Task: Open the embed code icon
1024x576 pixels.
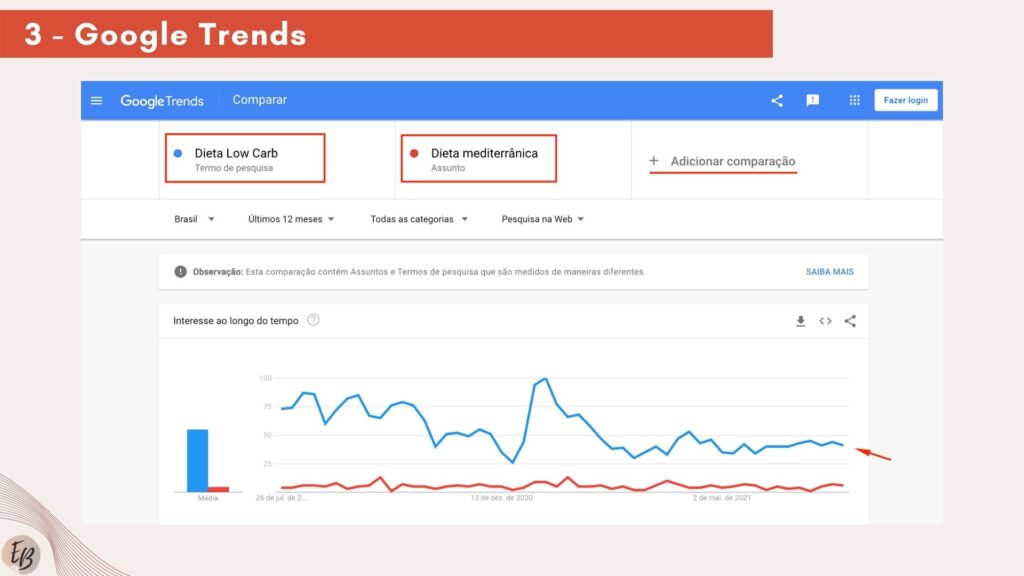Action: (825, 321)
